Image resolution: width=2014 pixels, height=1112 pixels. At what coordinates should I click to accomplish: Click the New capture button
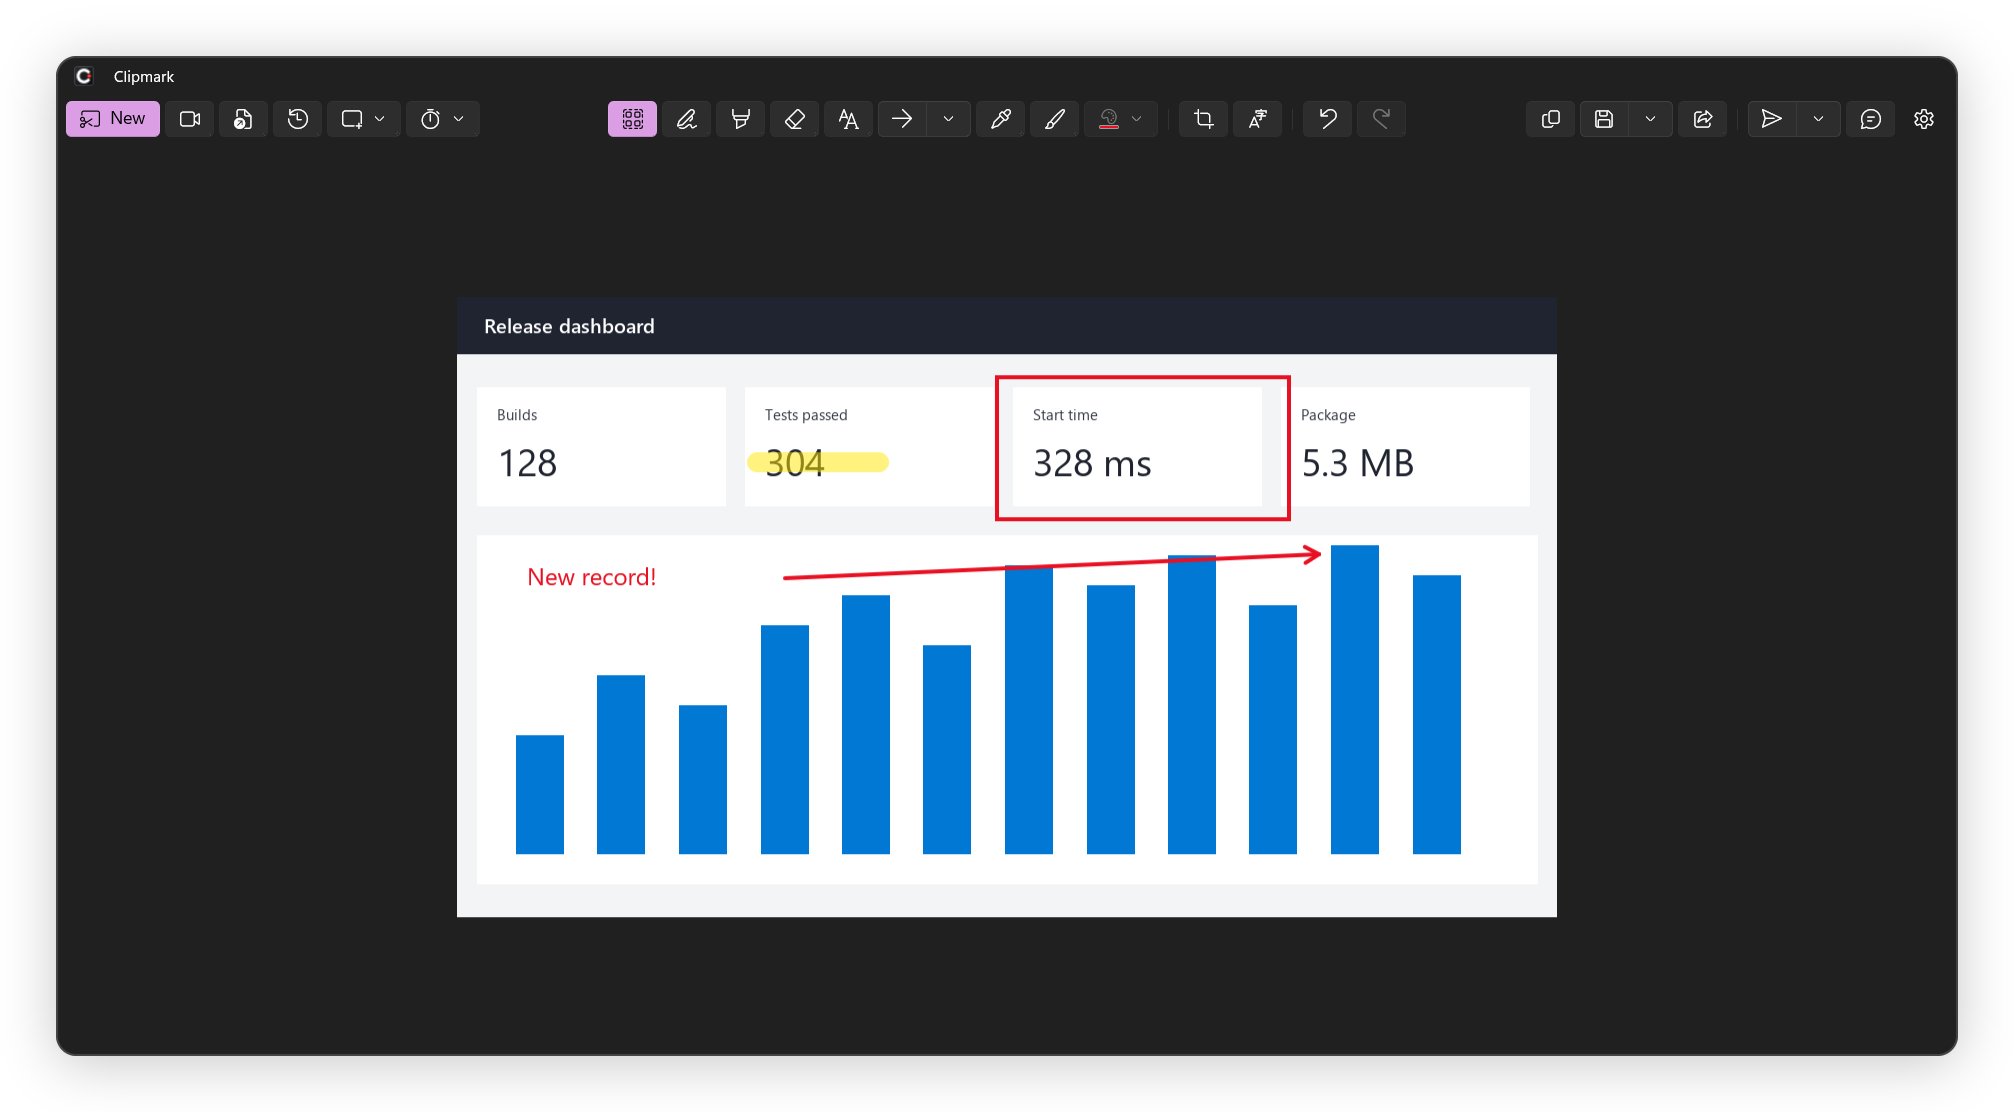[113, 119]
